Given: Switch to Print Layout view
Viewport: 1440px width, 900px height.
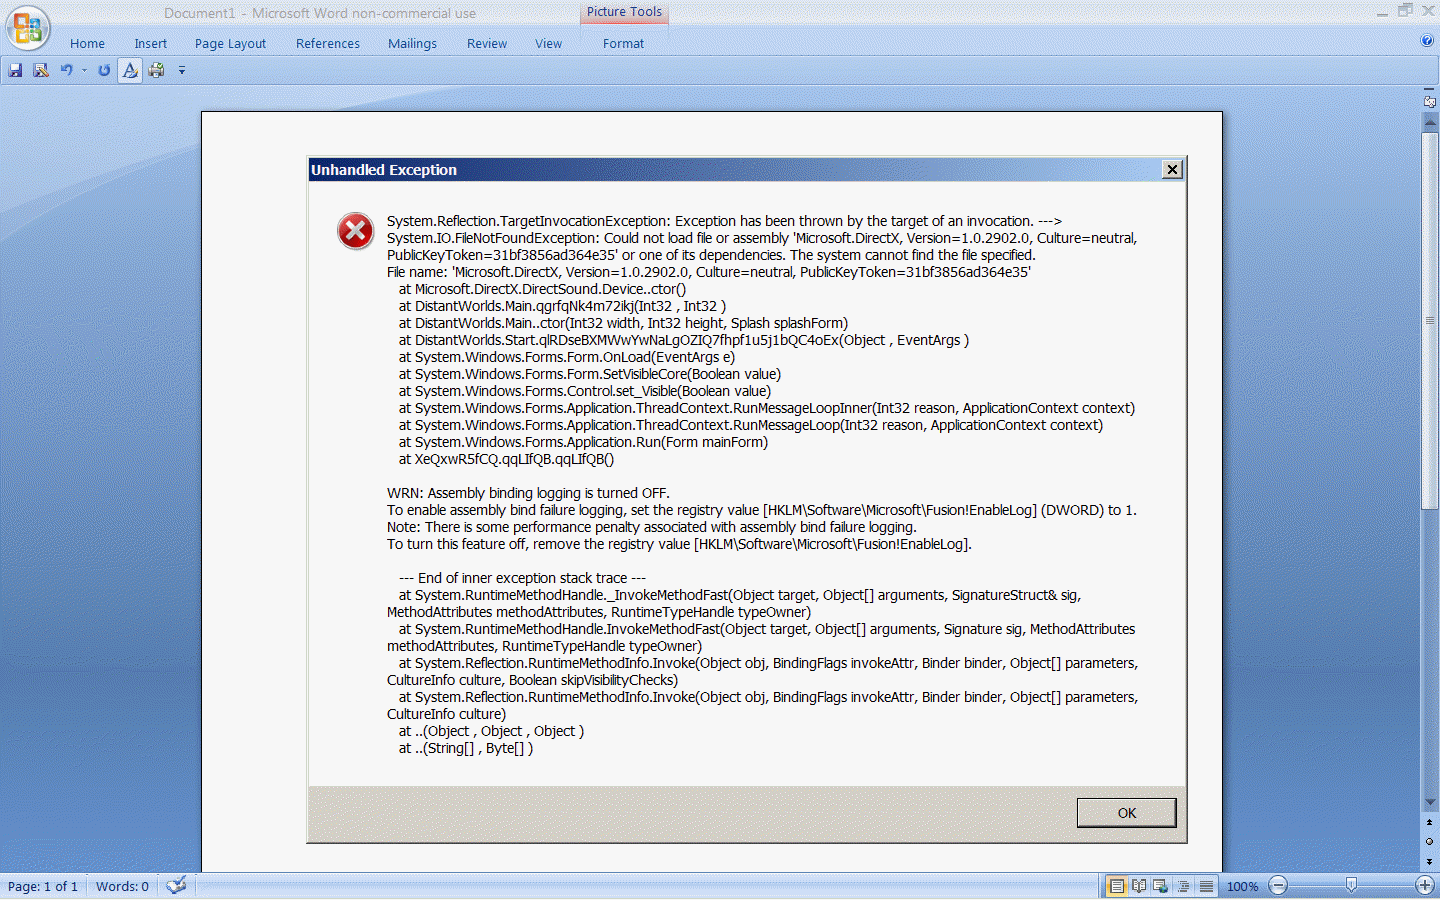Looking at the screenshot, I should point(1117,886).
